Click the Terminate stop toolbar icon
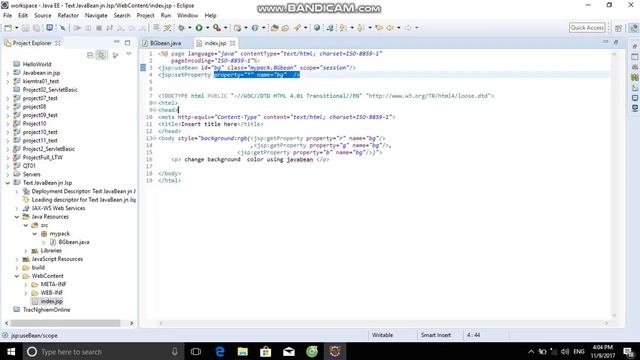Viewport: 640px width, 360px height. click(x=99, y=28)
